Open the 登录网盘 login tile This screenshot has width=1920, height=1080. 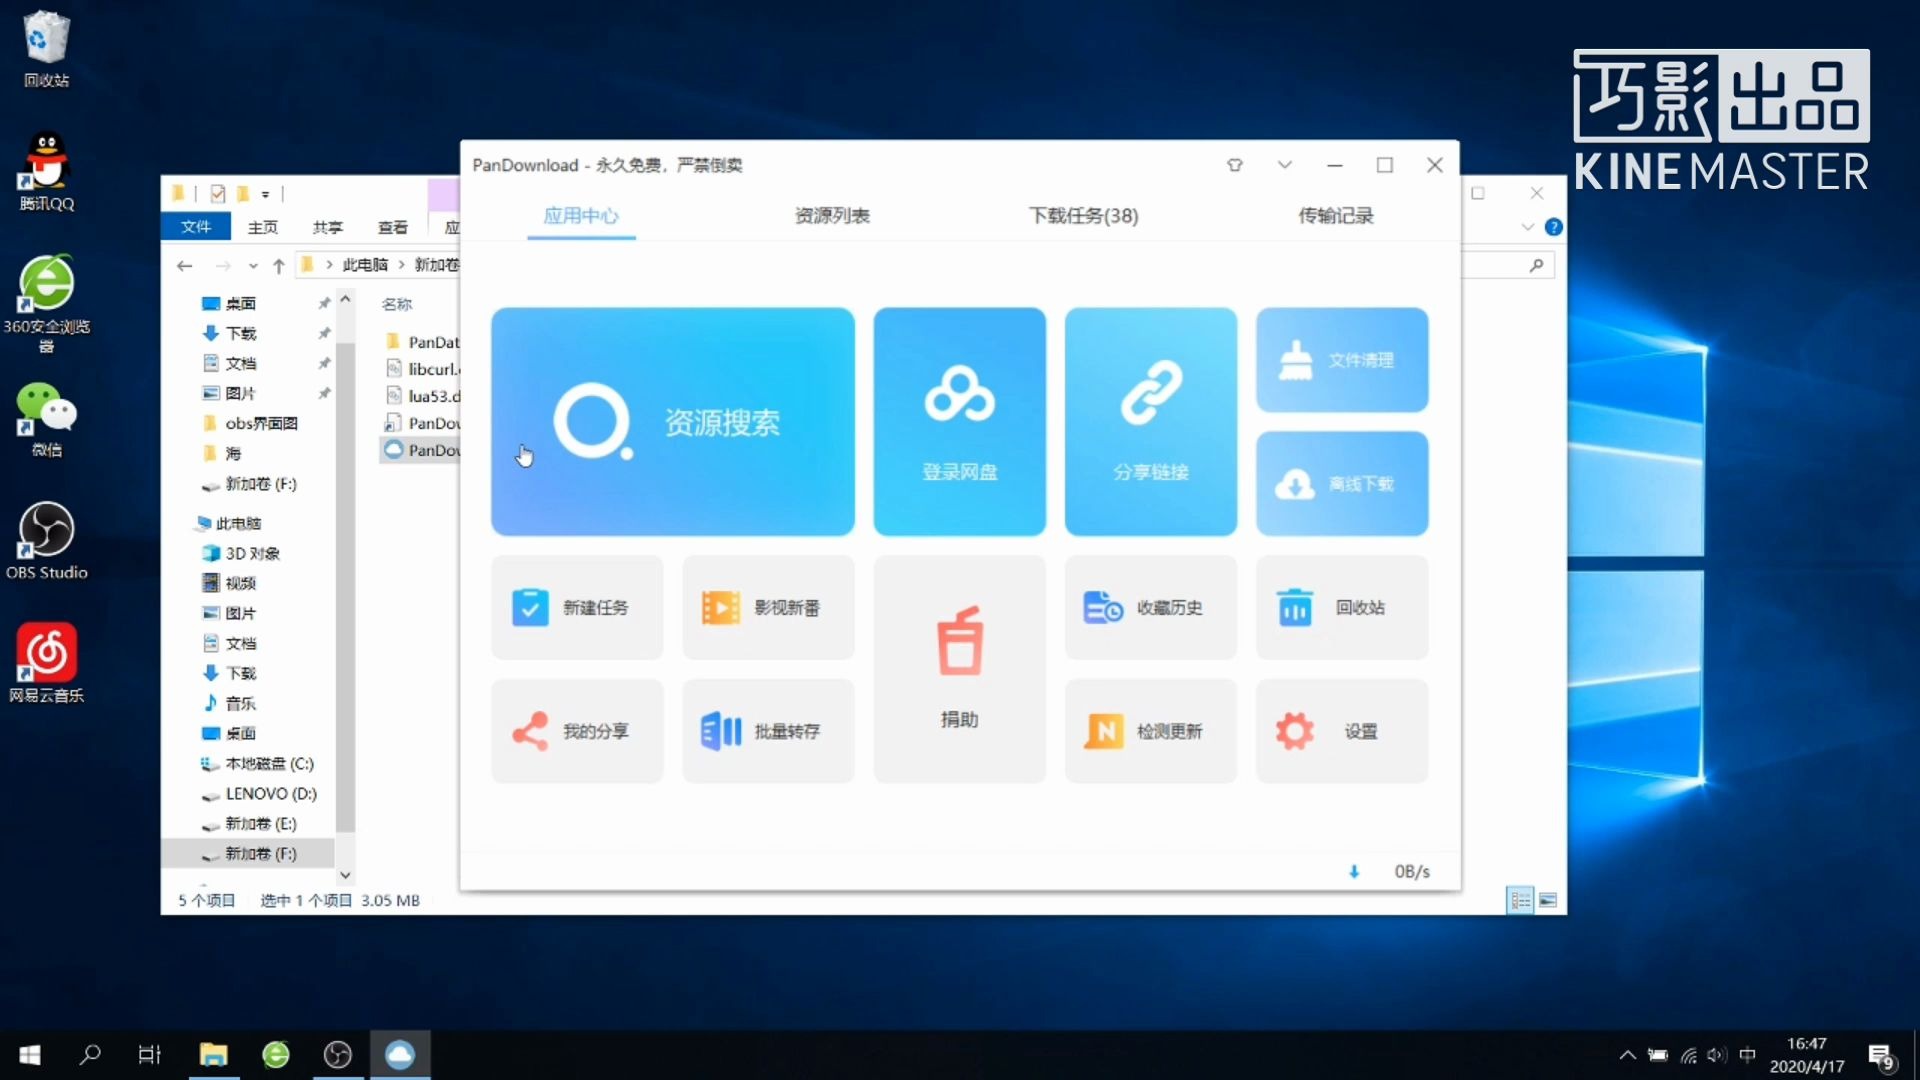[x=959, y=421]
